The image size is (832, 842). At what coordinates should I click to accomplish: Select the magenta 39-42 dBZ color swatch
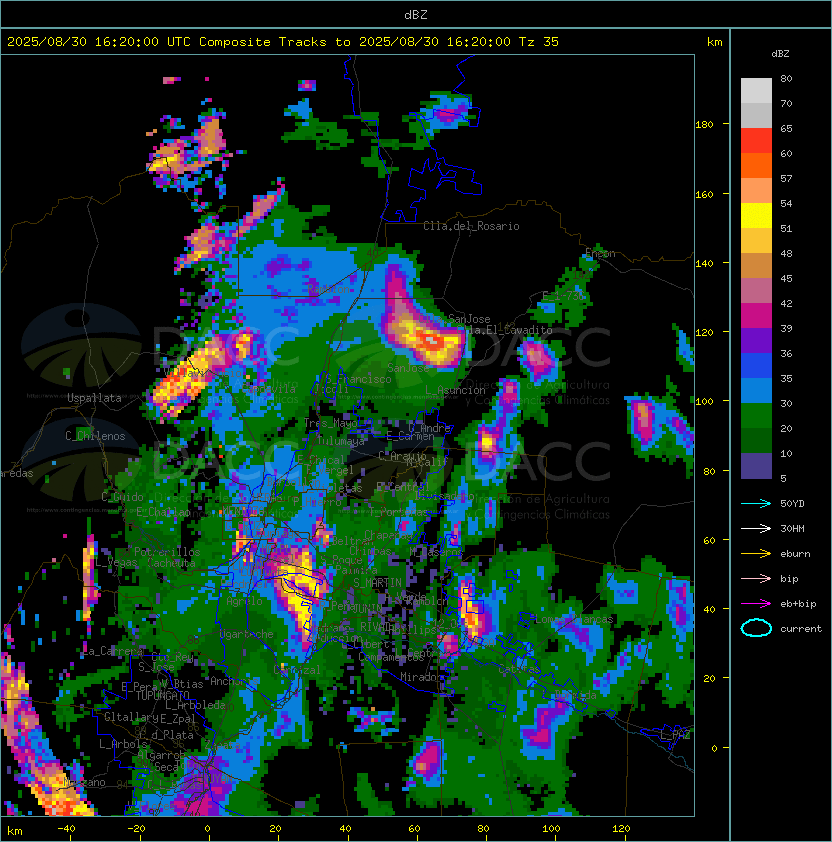point(756,316)
